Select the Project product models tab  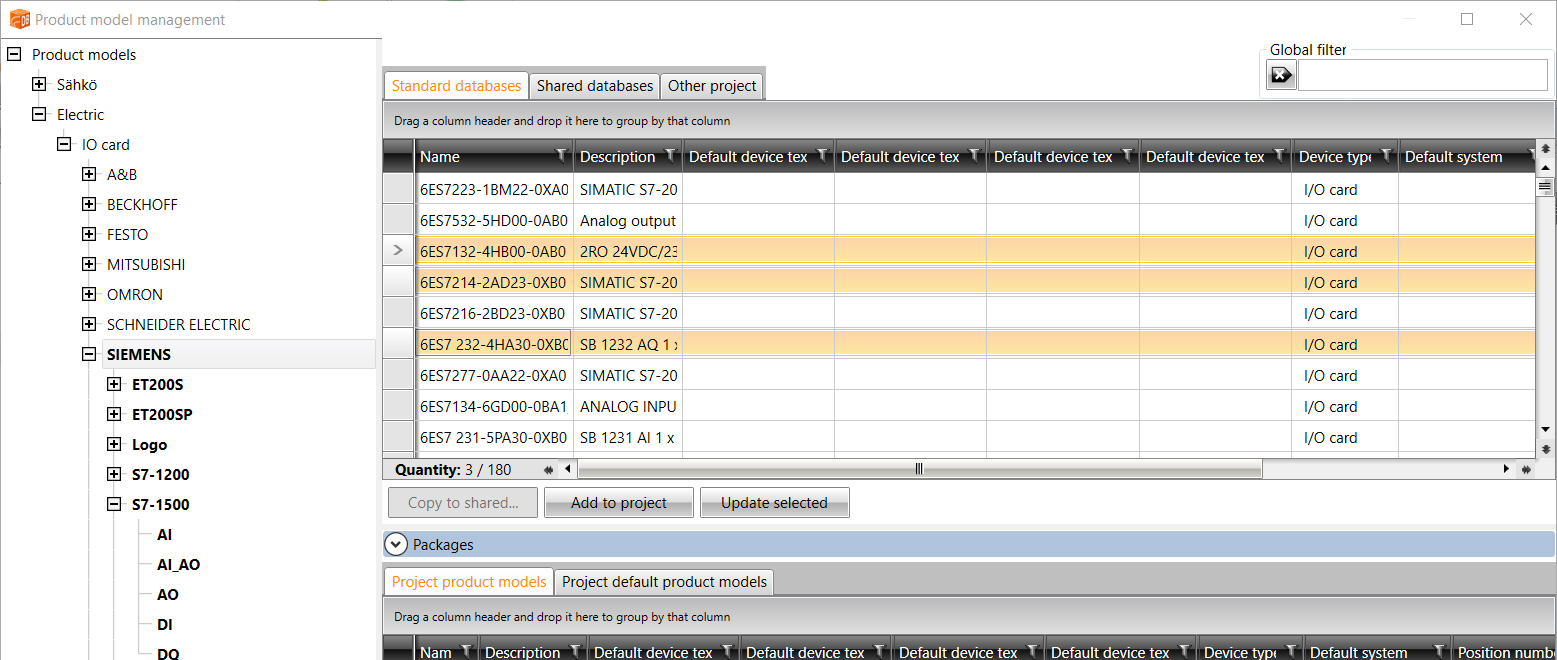[x=469, y=582]
